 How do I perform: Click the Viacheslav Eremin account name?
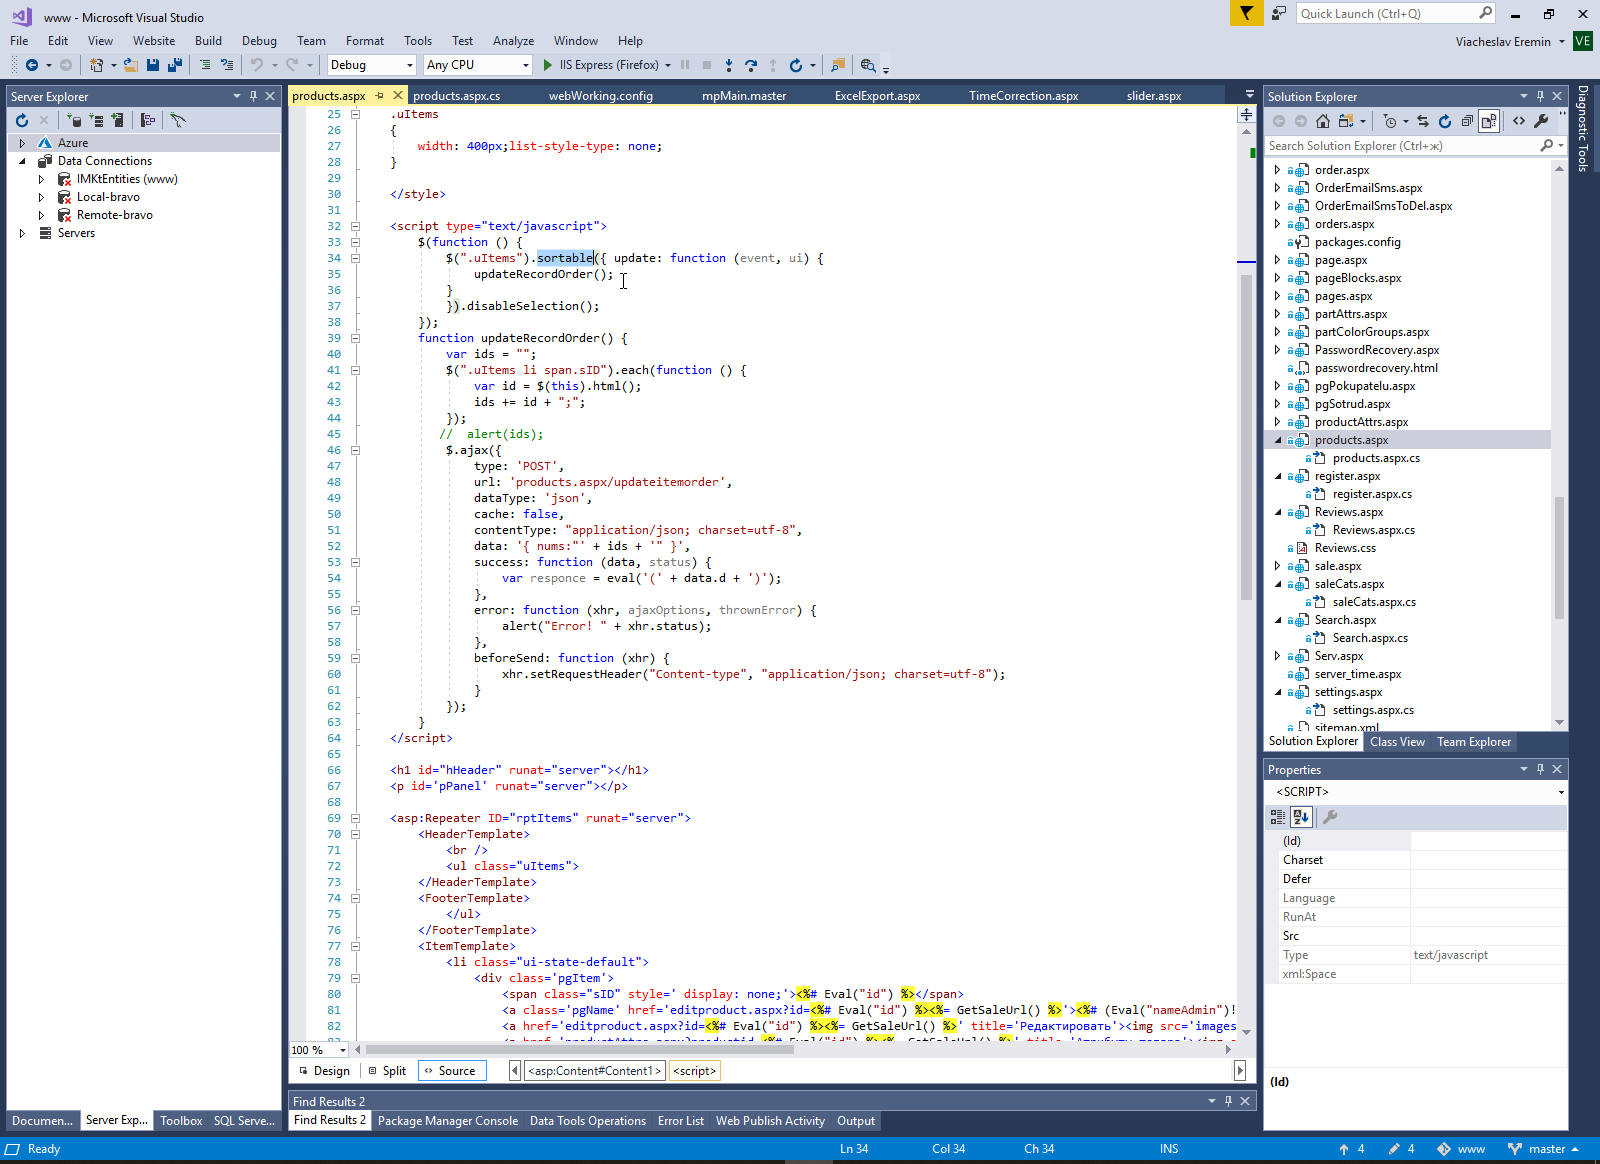[x=1503, y=41]
